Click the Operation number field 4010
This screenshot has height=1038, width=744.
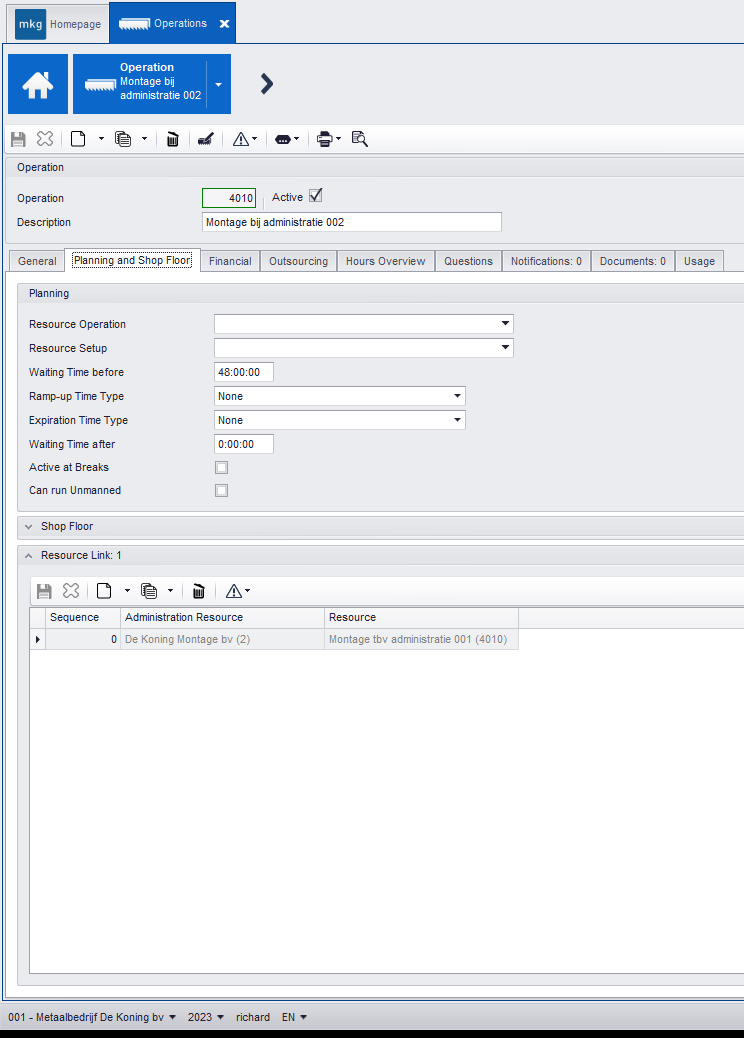229,198
